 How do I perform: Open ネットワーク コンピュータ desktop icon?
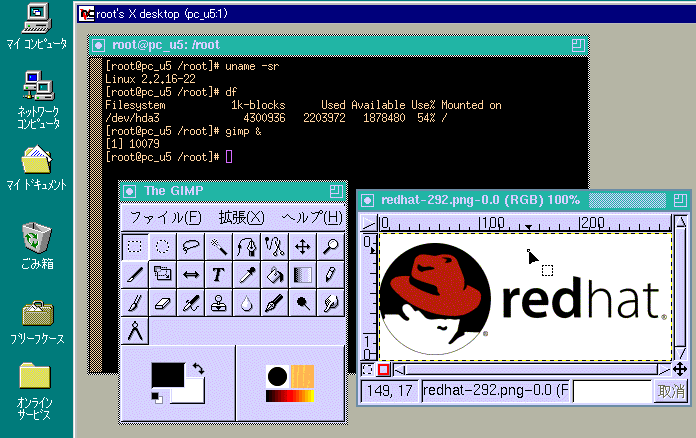pyautogui.click(x=38, y=100)
